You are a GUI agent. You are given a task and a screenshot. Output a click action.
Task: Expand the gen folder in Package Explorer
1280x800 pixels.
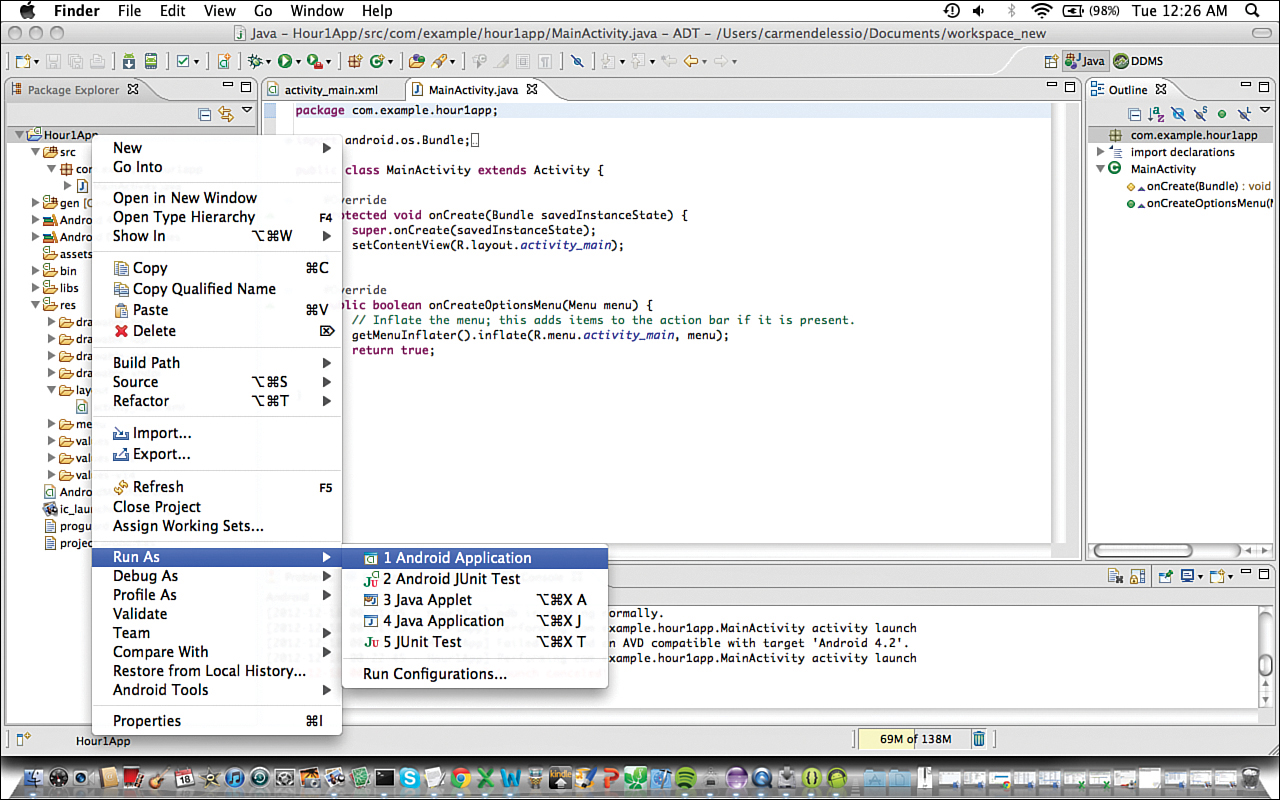tap(36, 203)
